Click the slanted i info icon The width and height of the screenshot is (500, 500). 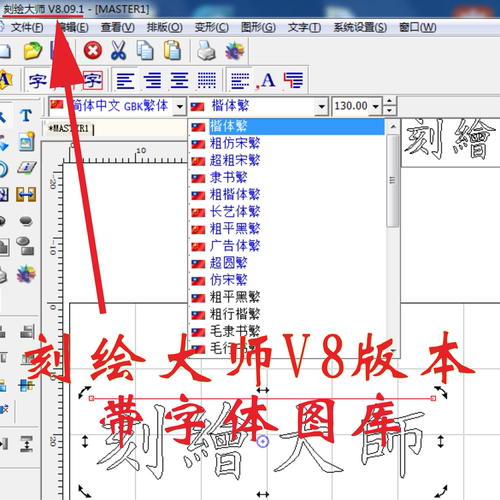(x=27, y=167)
